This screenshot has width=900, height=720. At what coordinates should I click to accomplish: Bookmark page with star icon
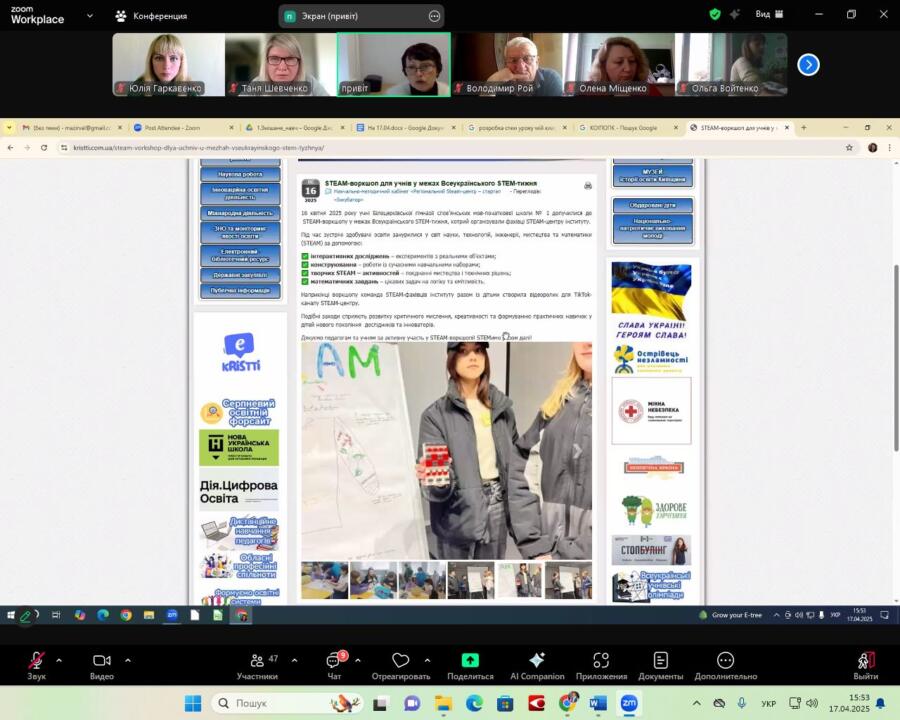(849, 148)
